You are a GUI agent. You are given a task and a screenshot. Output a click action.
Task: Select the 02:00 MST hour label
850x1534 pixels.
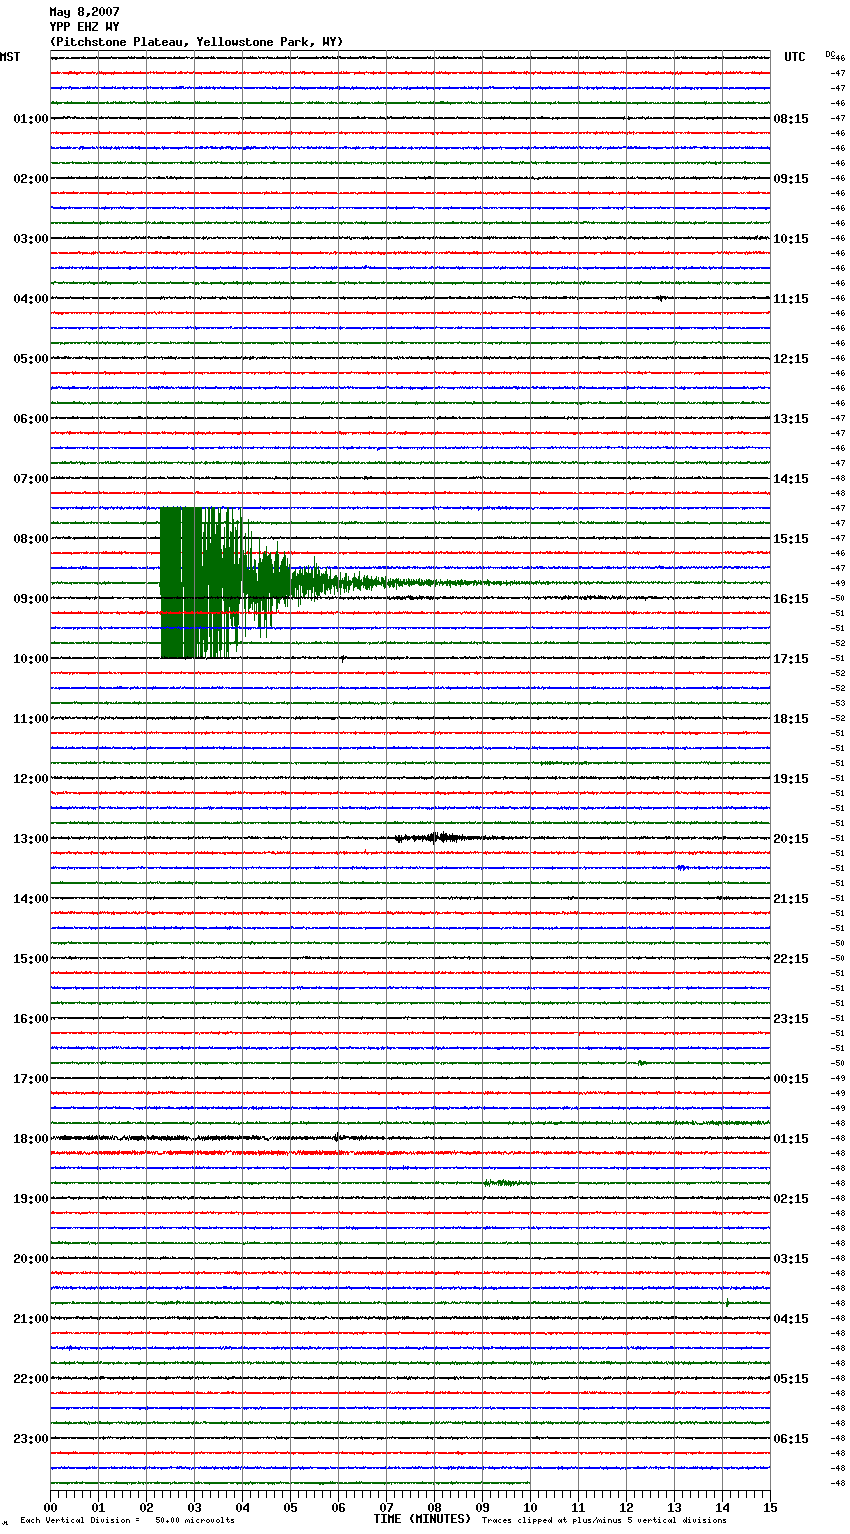pos(31,179)
